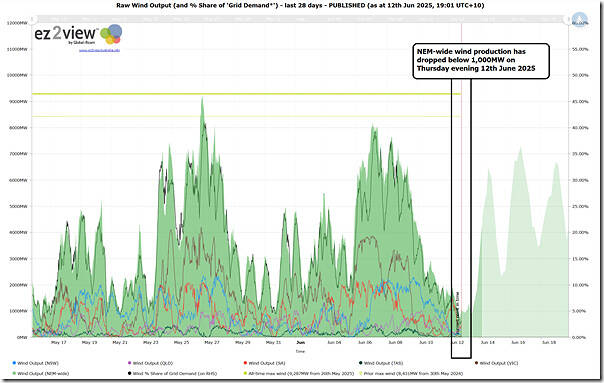This screenshot has height=383, width=604.
Task: Click the '15.00%' right axis label
Action: (581, 259)
